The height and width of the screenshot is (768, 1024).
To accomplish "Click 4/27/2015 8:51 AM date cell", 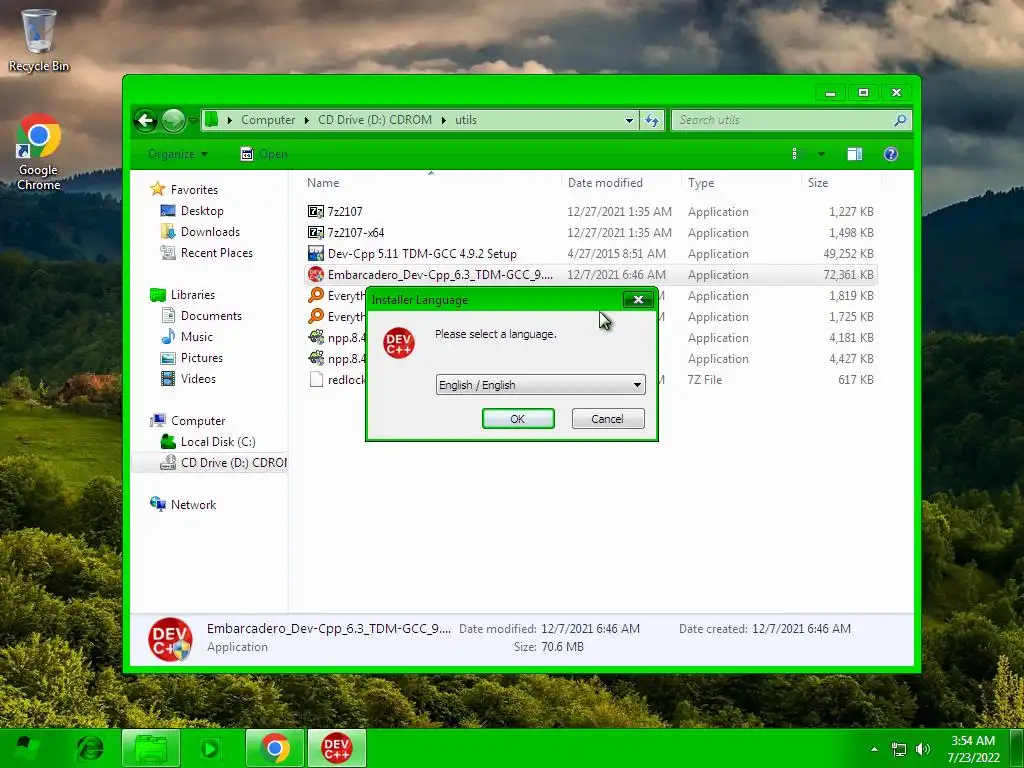I will pyautogui.click(x=616, y=253).
